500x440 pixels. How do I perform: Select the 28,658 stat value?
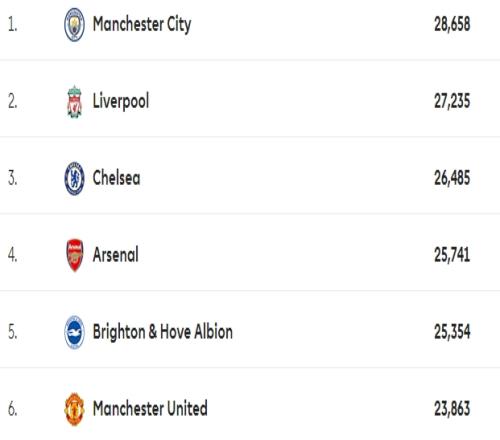(x=452, y=25)
